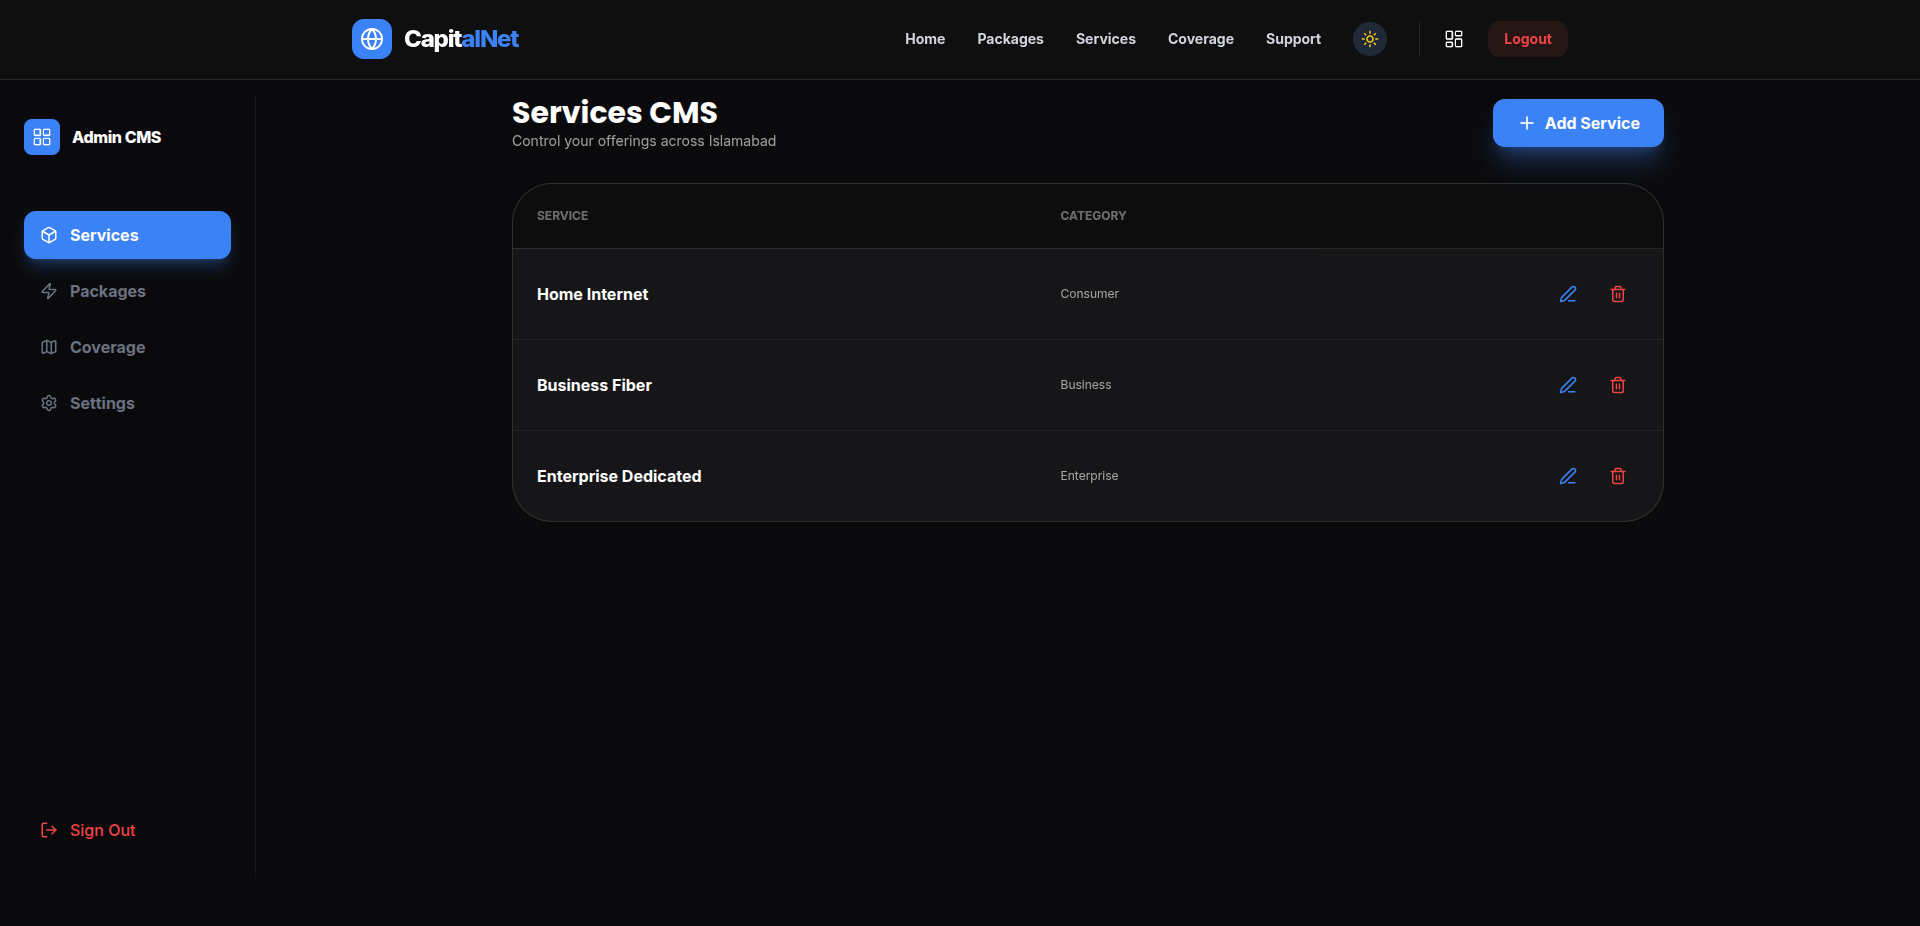Edit the Enterprise Dedicated service

coord(1568,476)
